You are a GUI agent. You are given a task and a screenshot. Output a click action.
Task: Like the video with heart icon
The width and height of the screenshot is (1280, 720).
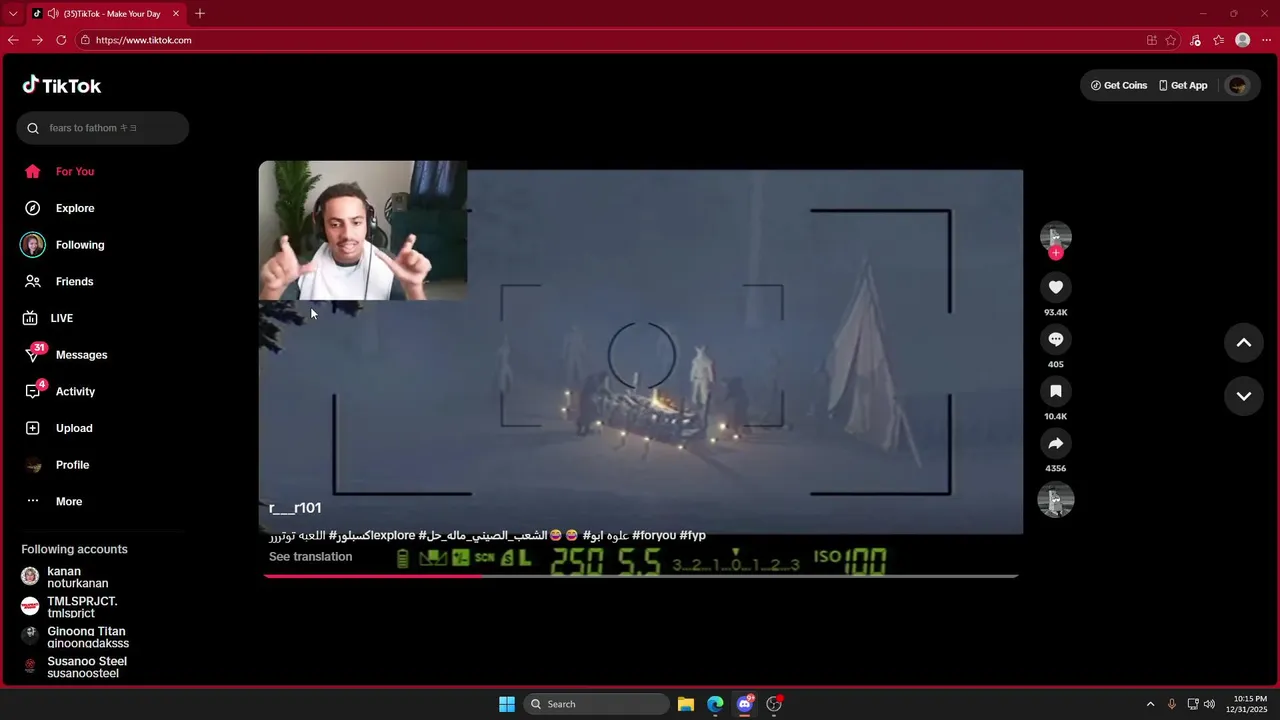pos(1056,287)
